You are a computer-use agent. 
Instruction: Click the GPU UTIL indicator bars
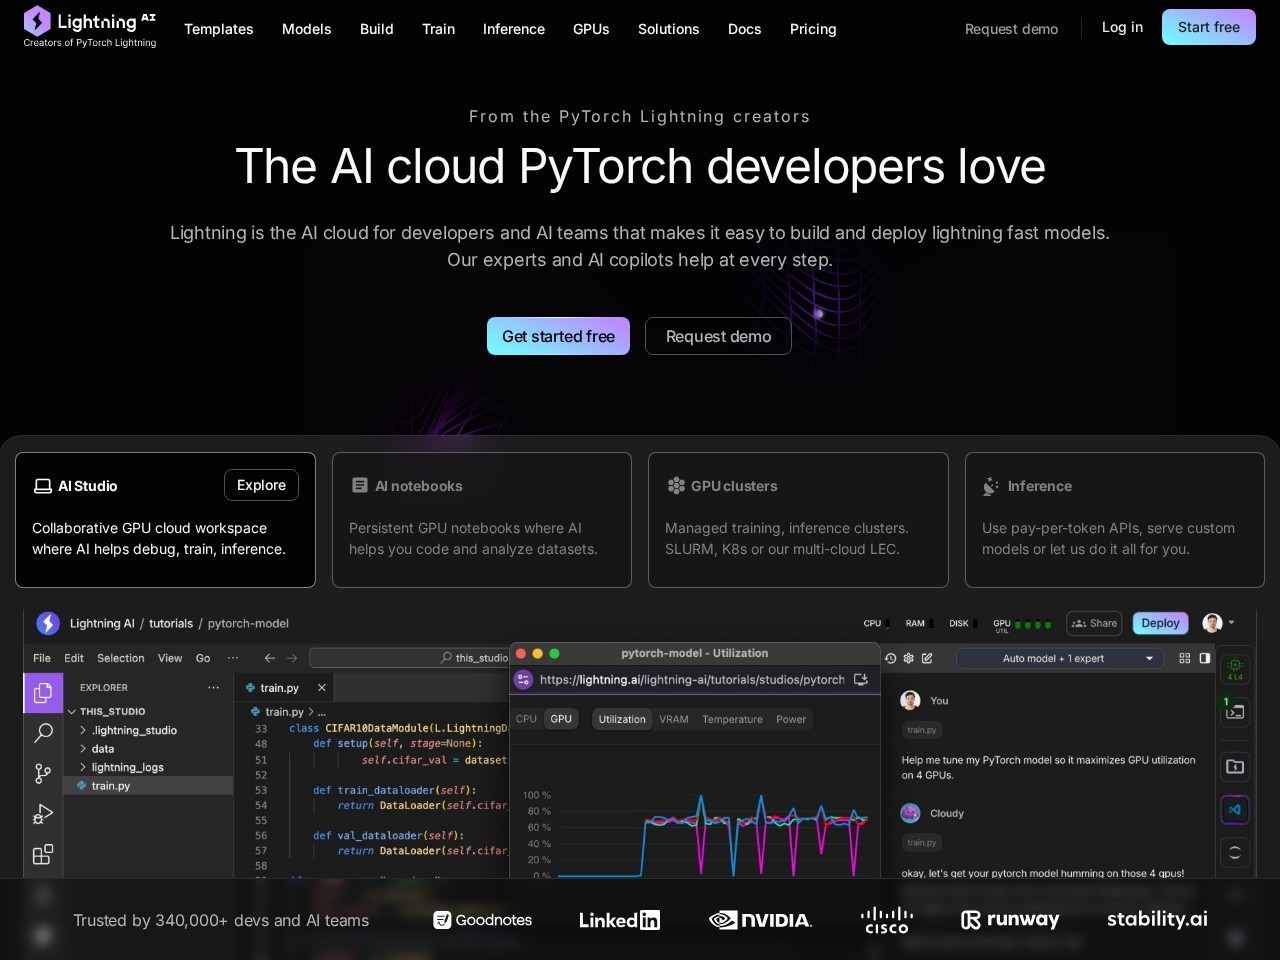(x=1031, y=623)
